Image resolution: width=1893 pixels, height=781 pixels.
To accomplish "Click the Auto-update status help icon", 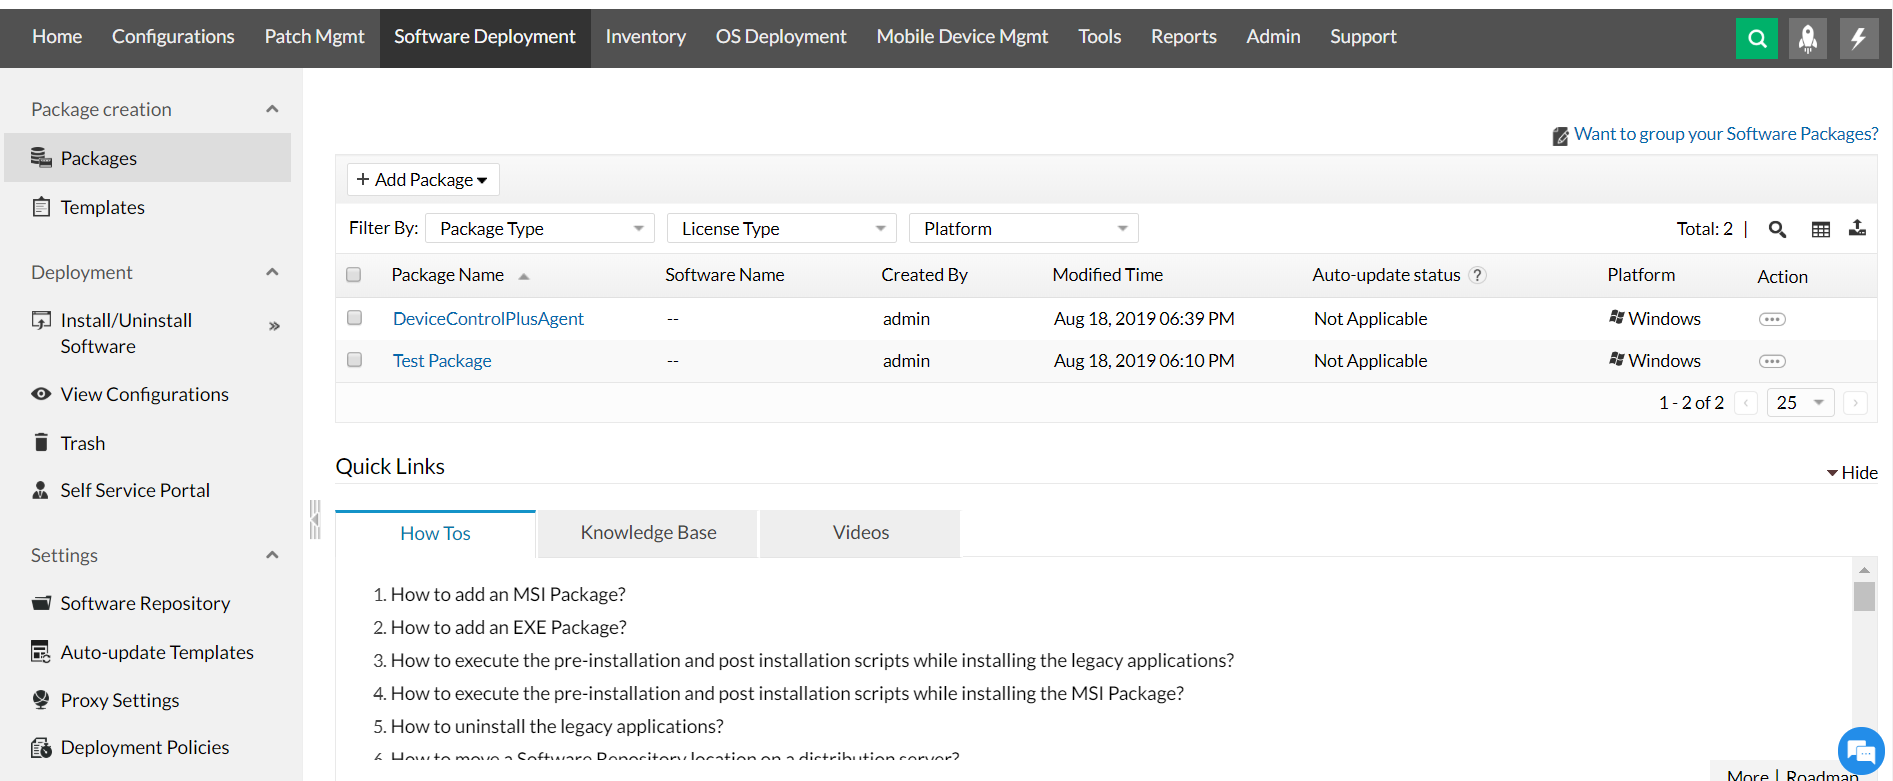I will coord(1478,275).
